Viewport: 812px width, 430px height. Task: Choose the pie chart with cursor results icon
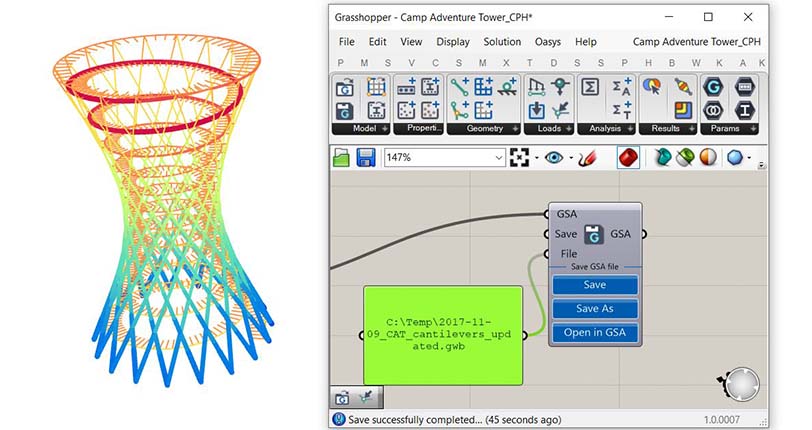[652, 88]
